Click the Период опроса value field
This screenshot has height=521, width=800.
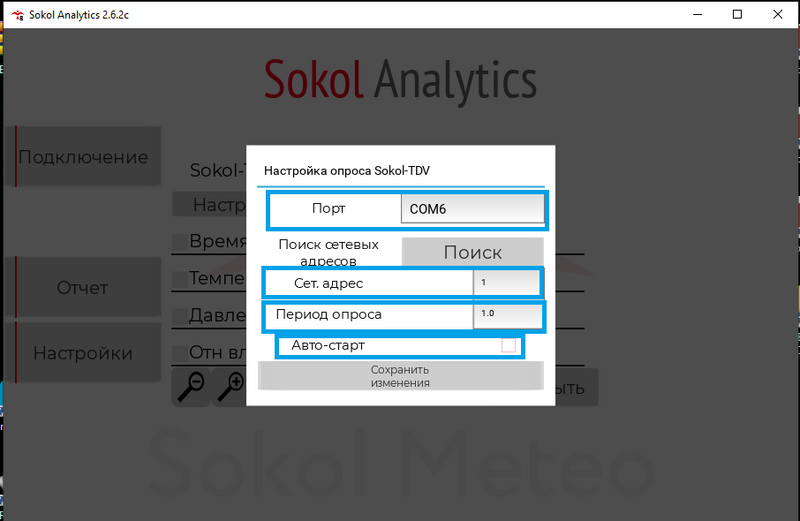coord(508,316)
